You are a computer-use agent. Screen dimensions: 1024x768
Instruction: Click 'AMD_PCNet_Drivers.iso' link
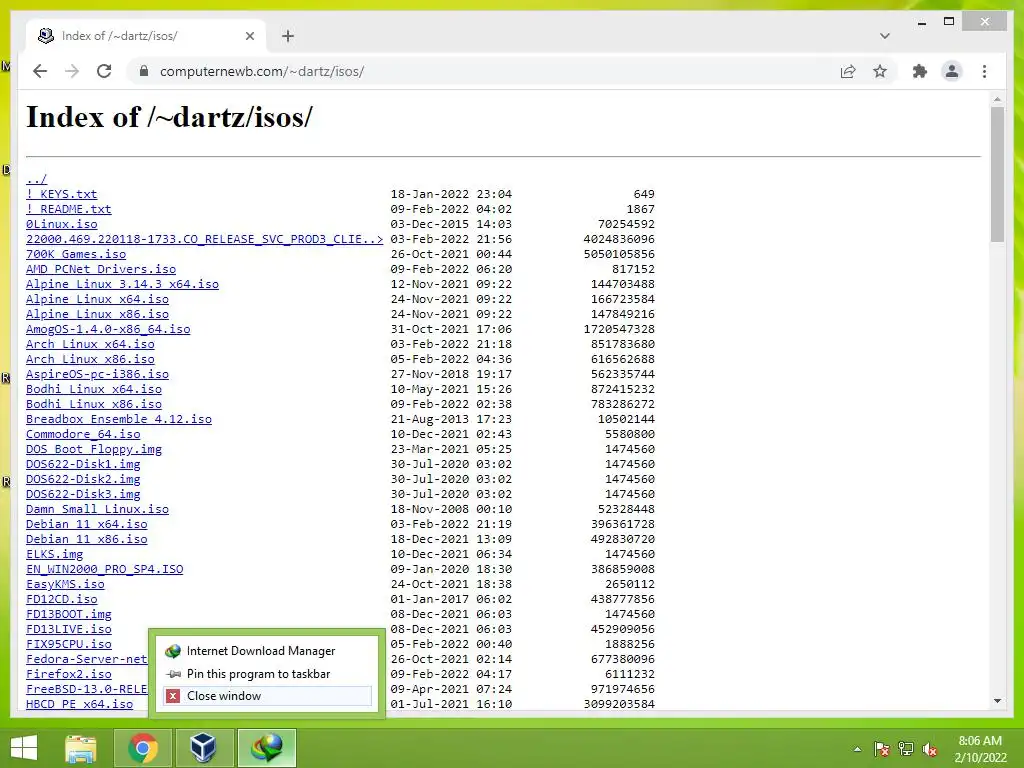point(101,269)
